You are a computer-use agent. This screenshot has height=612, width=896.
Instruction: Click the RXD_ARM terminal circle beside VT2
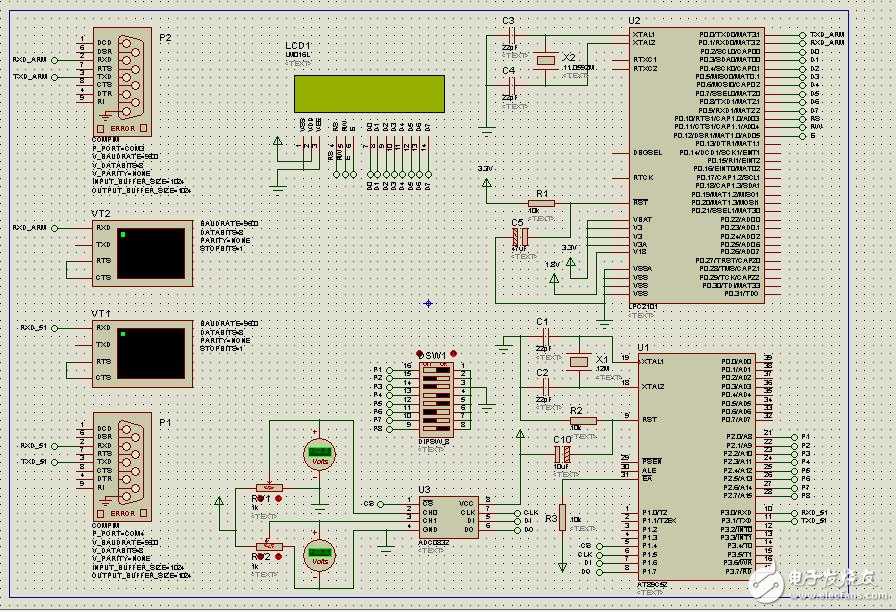(x=55, y=228)
